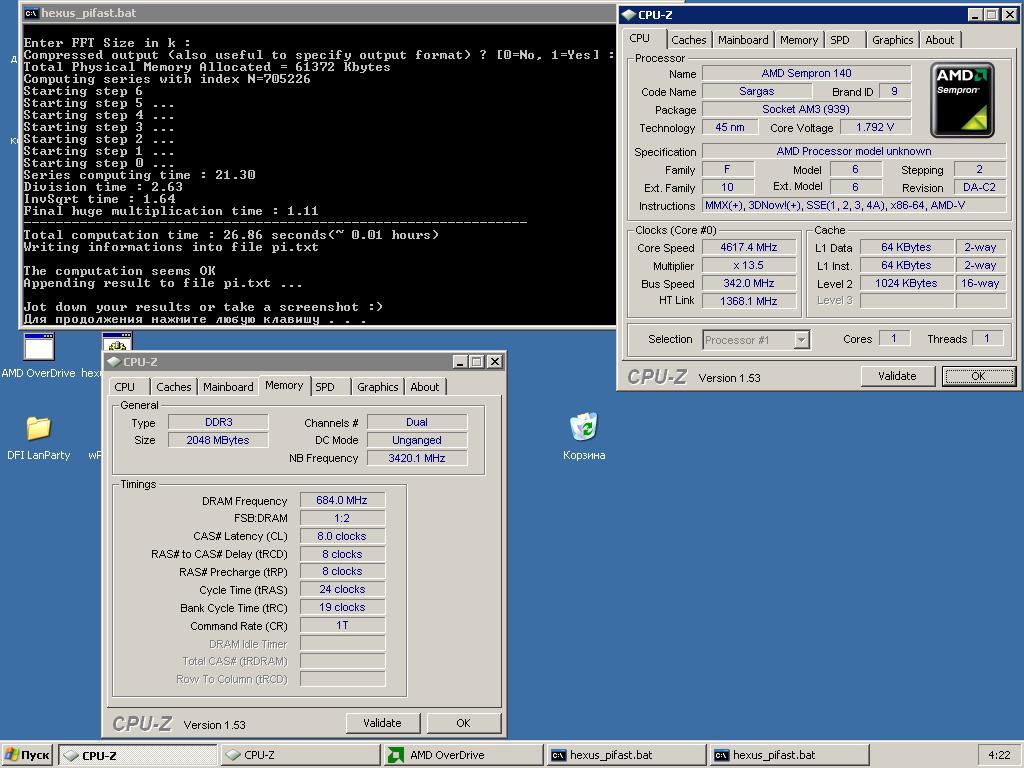Switch to second CPU-Z taskbar button
Screen dimensions: 1024x768
(300, 755)
